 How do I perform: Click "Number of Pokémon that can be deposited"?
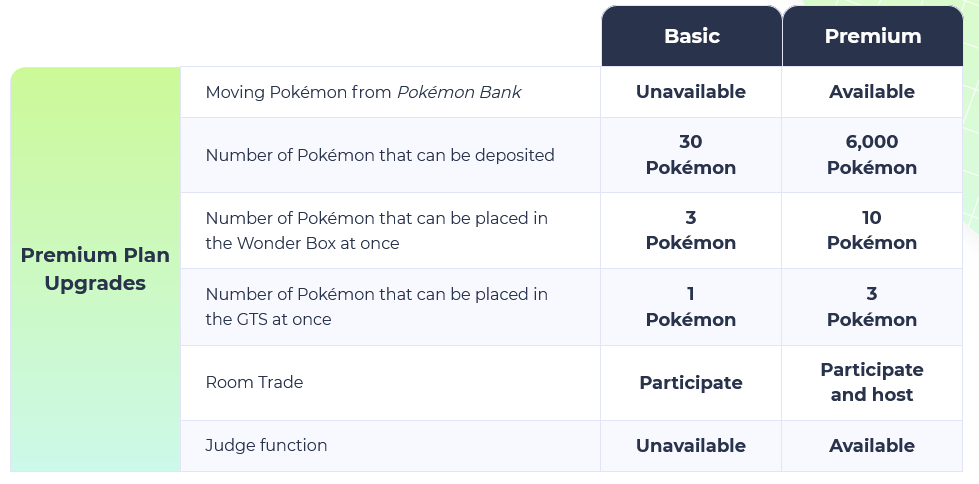tap(379, 155)
